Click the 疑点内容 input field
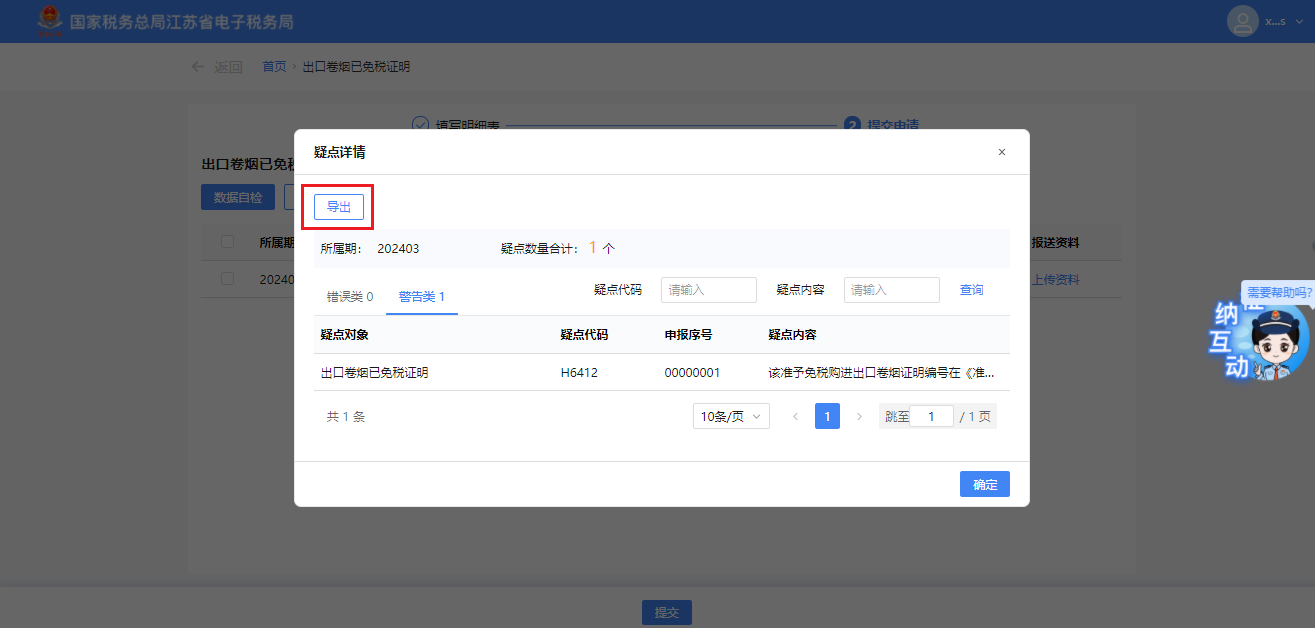 point(891,290)
